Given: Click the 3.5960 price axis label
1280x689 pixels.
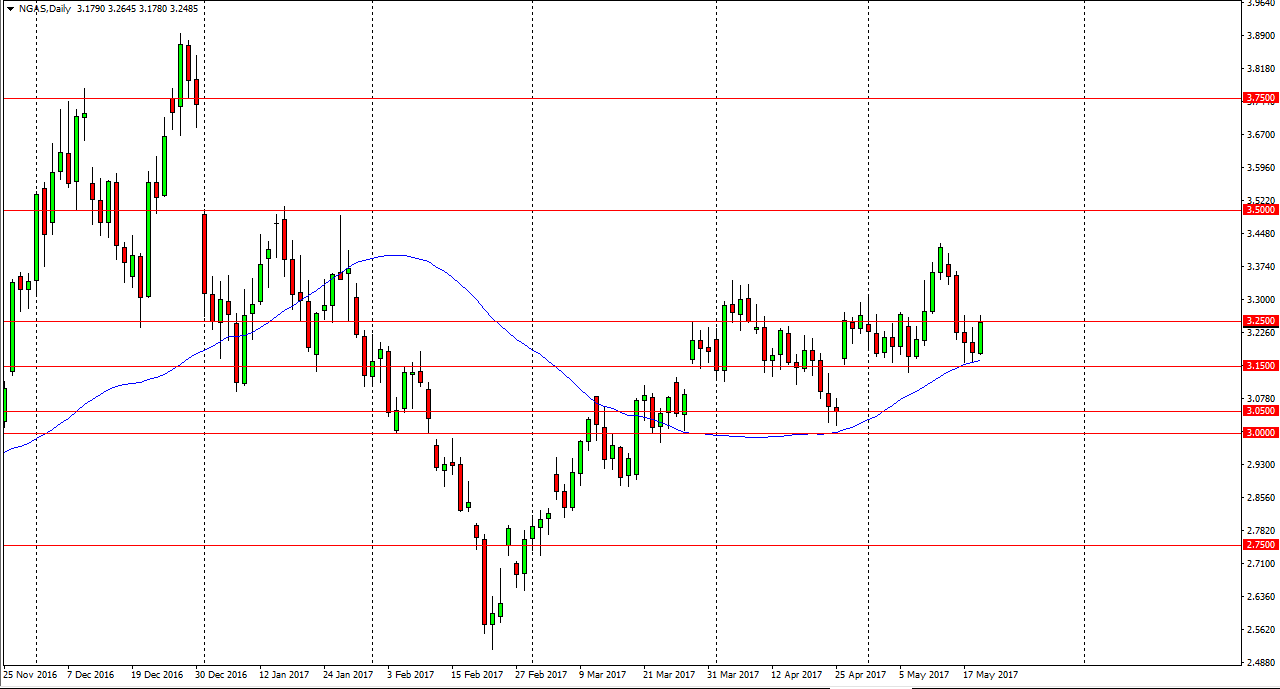Looking at the screenshot, I should [x=1260, y=168].
